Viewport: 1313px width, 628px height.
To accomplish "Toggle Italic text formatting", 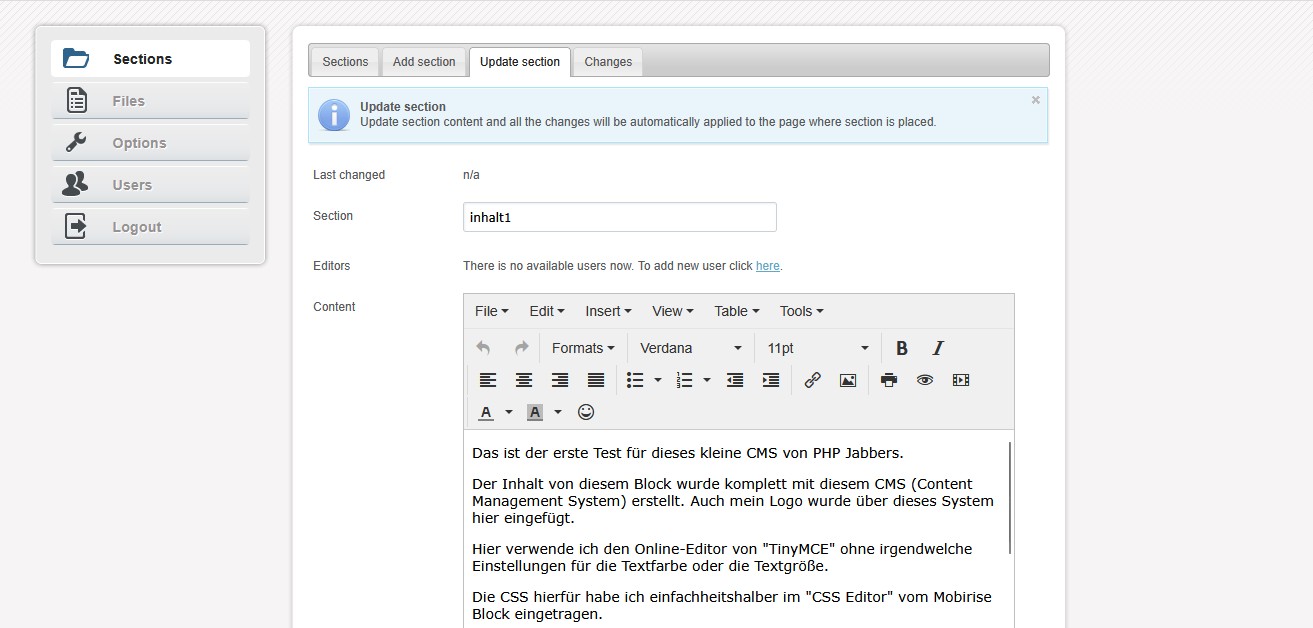I will tap(938, 348).
